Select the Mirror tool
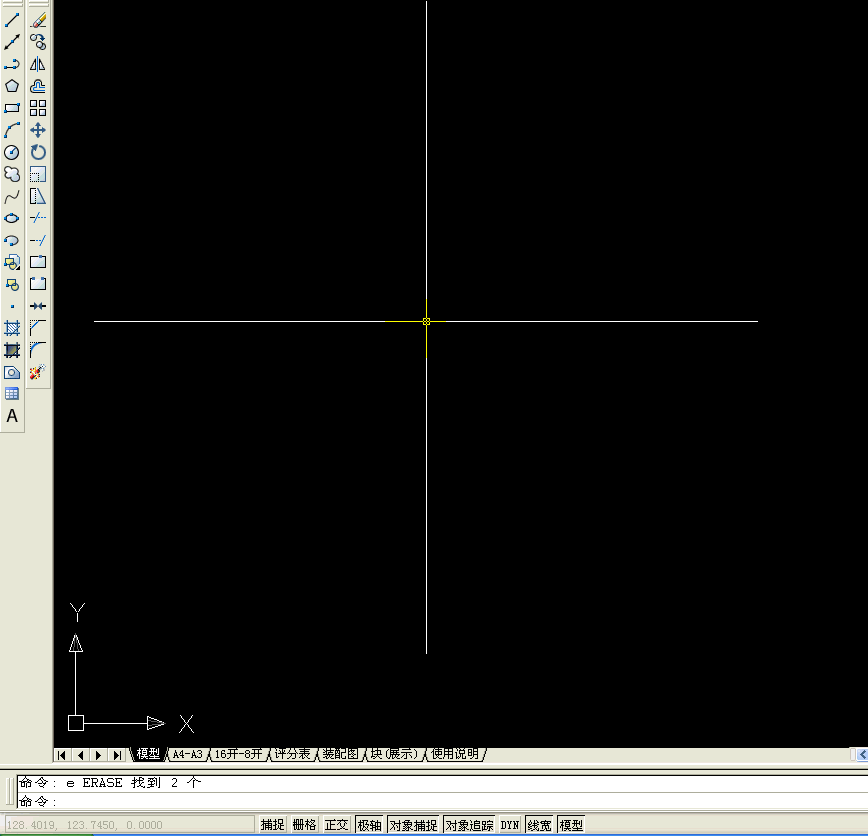This screenshot has width=868, height=836. pos(38,64)
